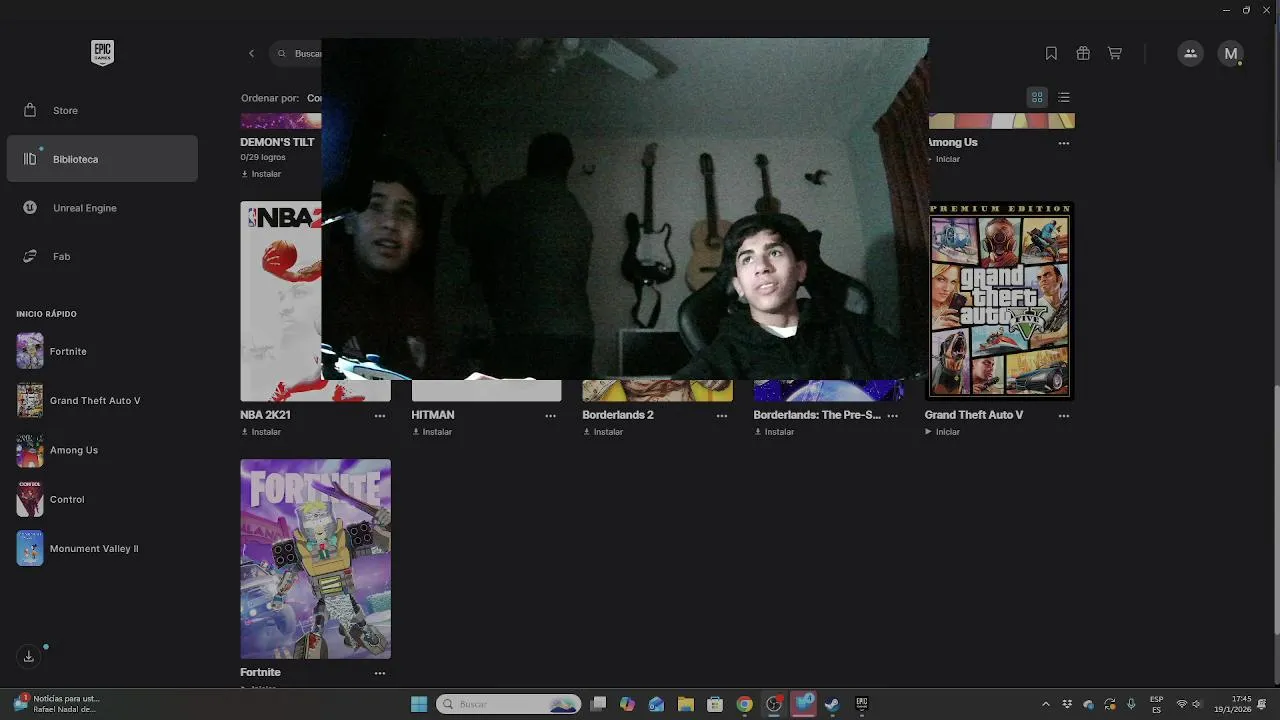
Task: Open the volume tray icon
Action: coord(1197,704)
